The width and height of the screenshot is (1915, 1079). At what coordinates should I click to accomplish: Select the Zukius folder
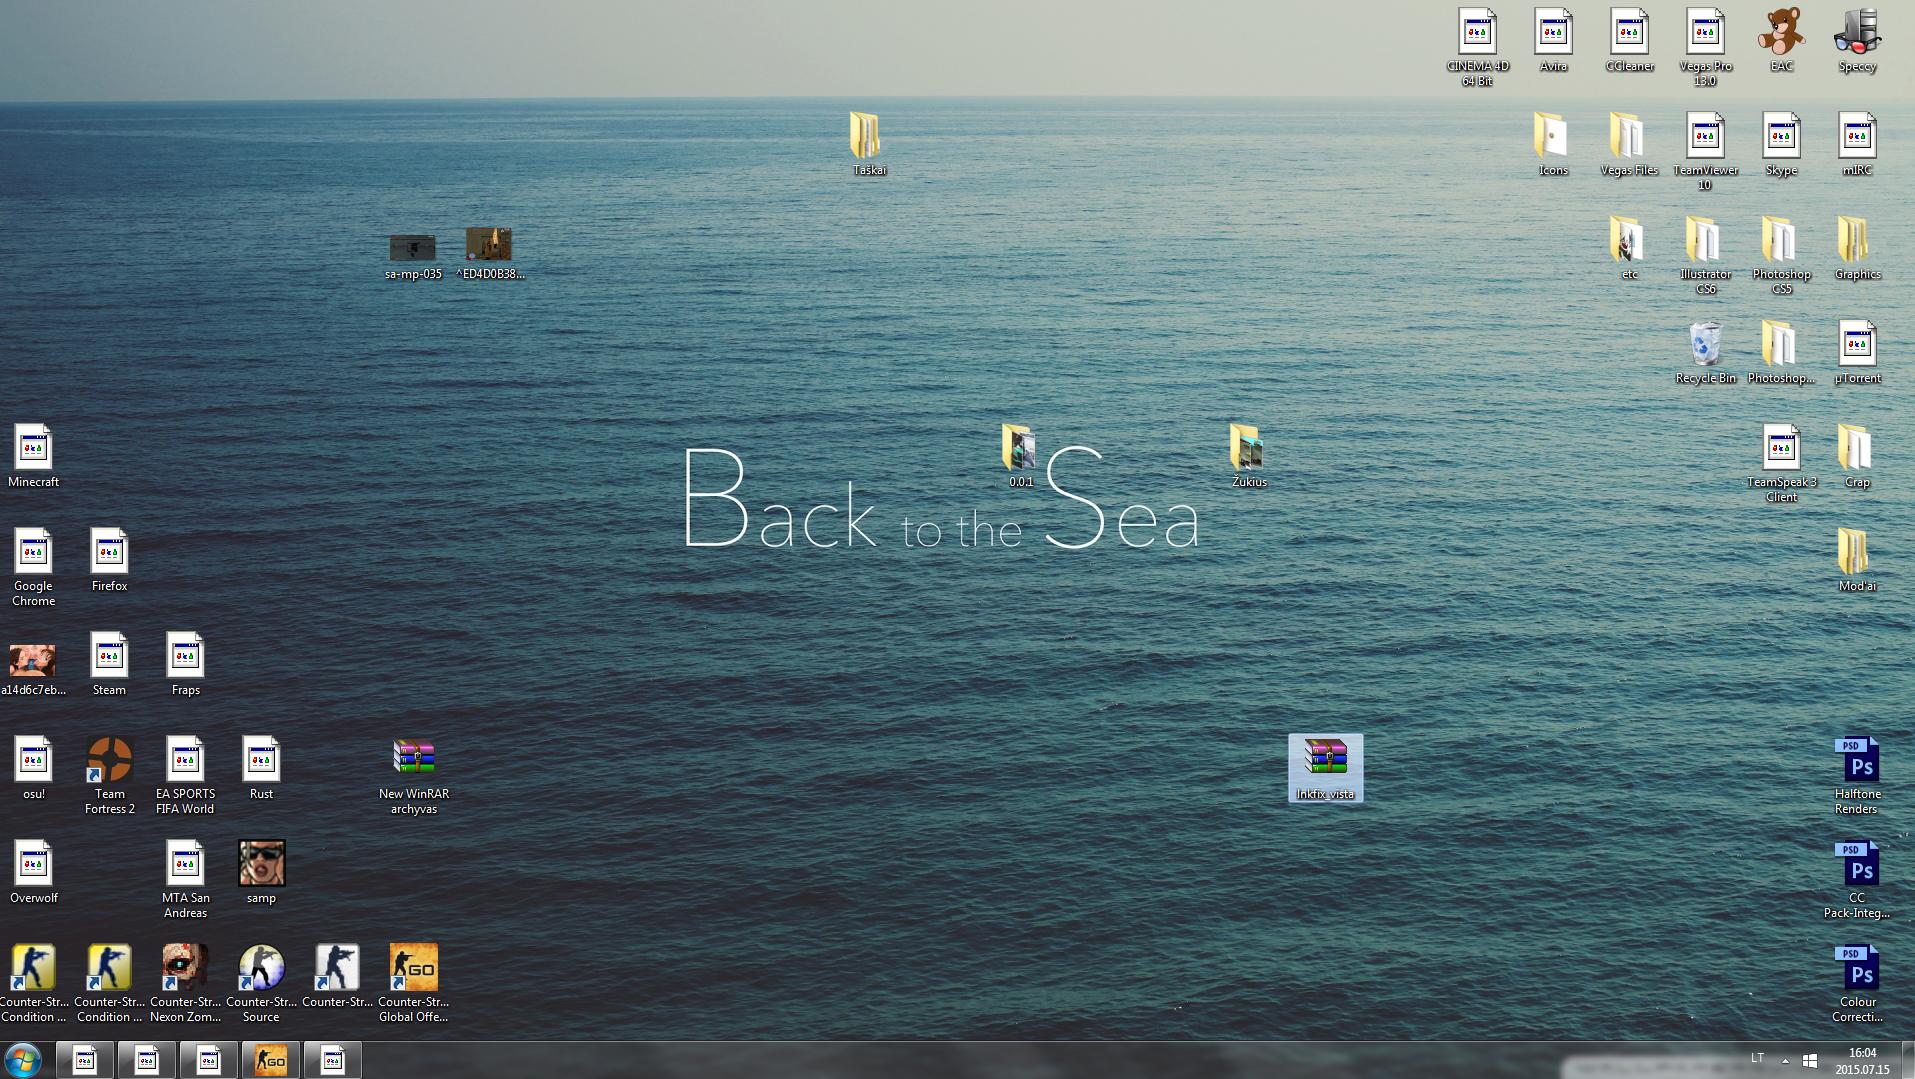(1249, 456)
